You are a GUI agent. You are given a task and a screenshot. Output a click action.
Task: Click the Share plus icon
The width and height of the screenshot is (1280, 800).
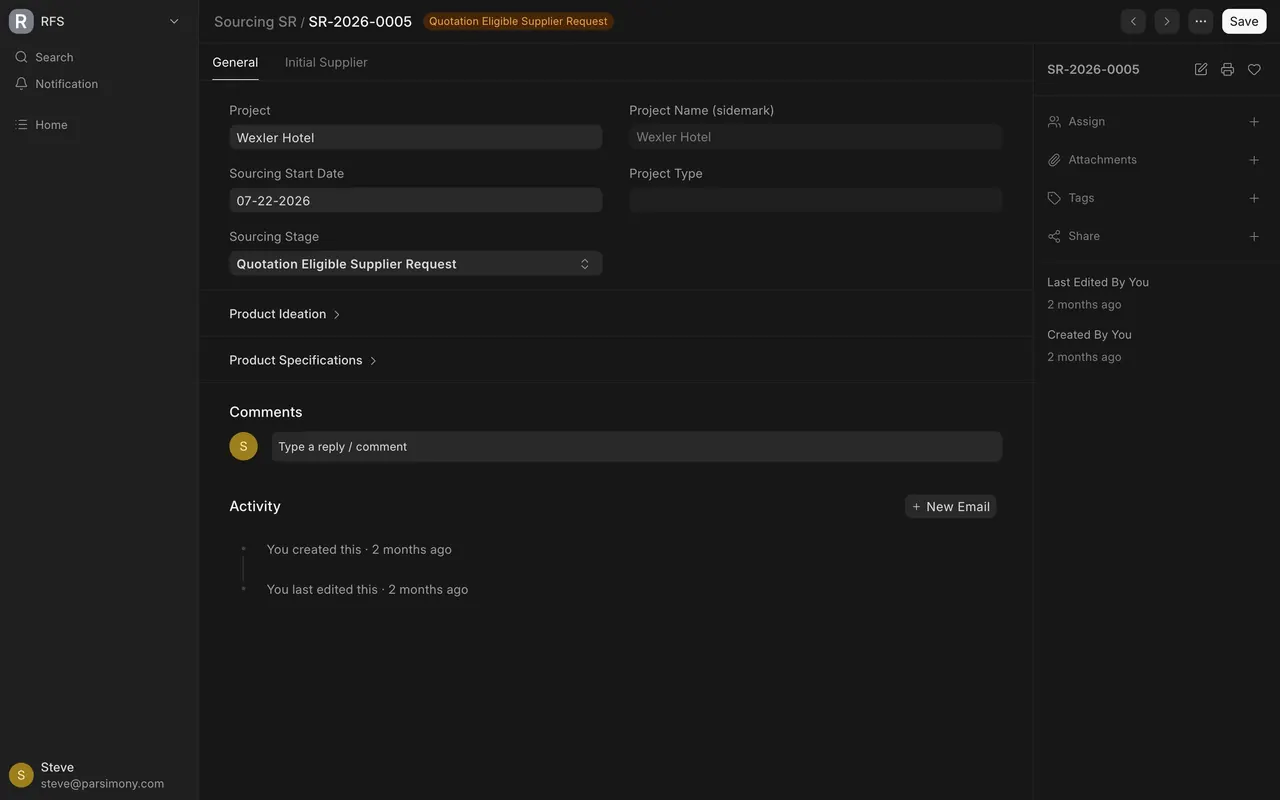click(x=1254, y=236)
